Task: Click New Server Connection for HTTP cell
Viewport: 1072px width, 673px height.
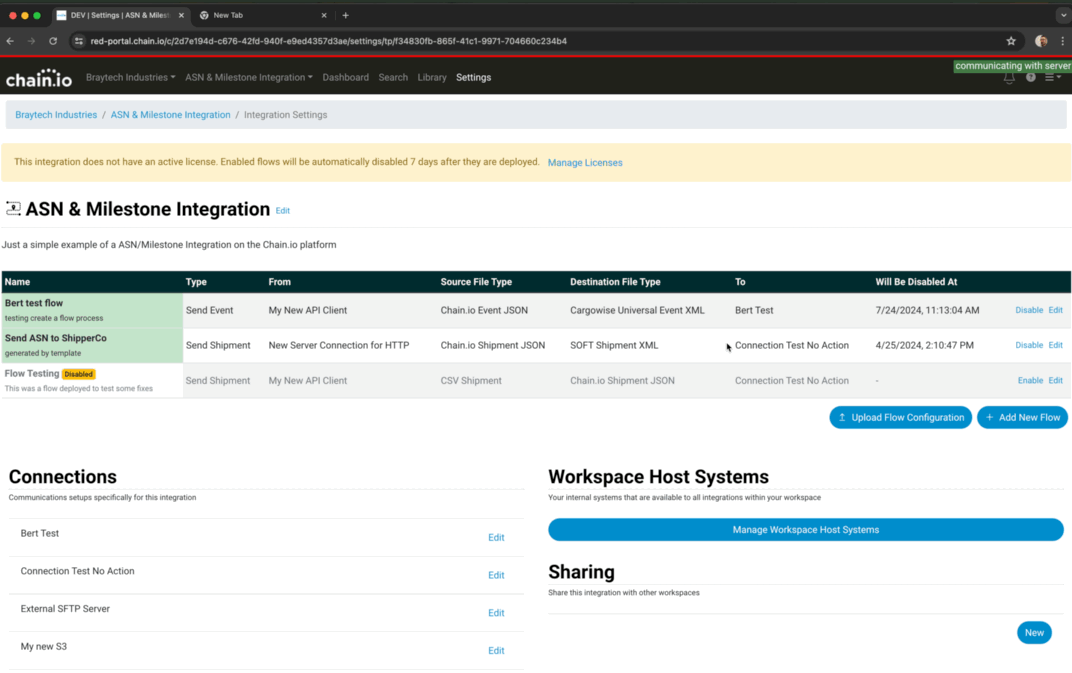Action: click(x=339, y=345)
